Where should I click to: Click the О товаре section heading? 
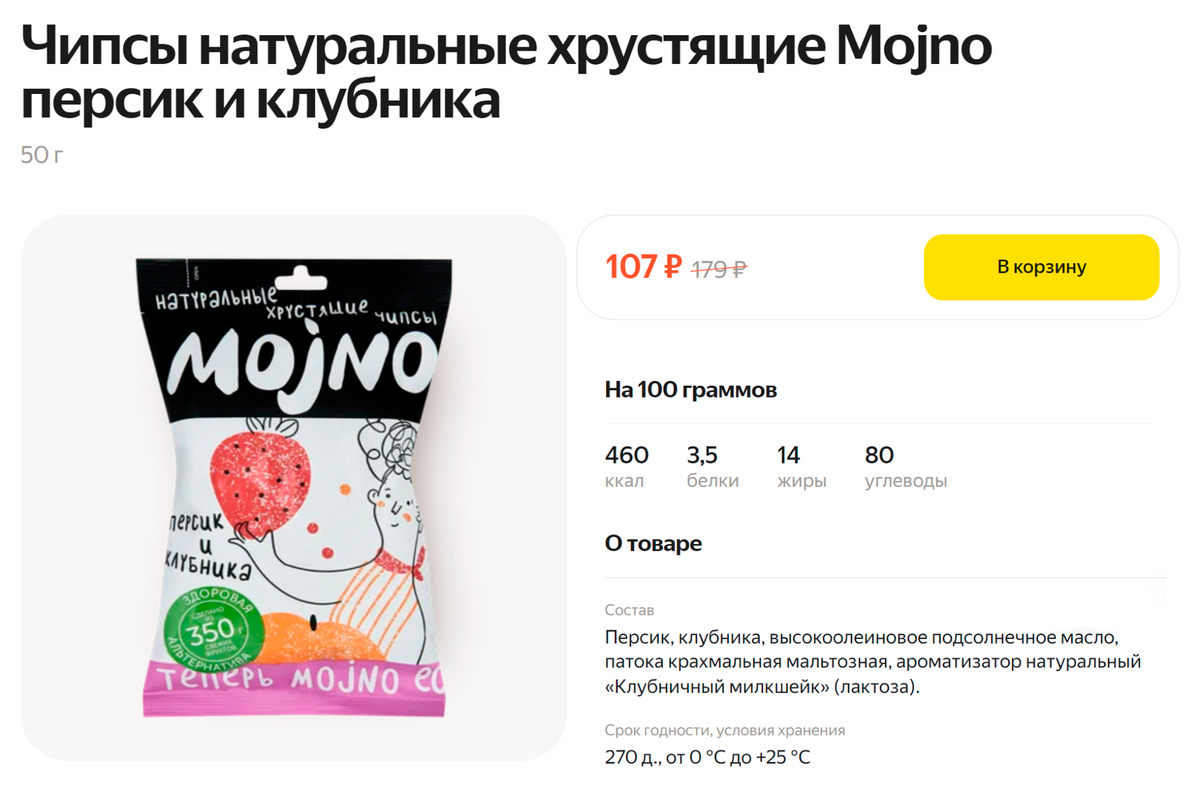(653, 544)
